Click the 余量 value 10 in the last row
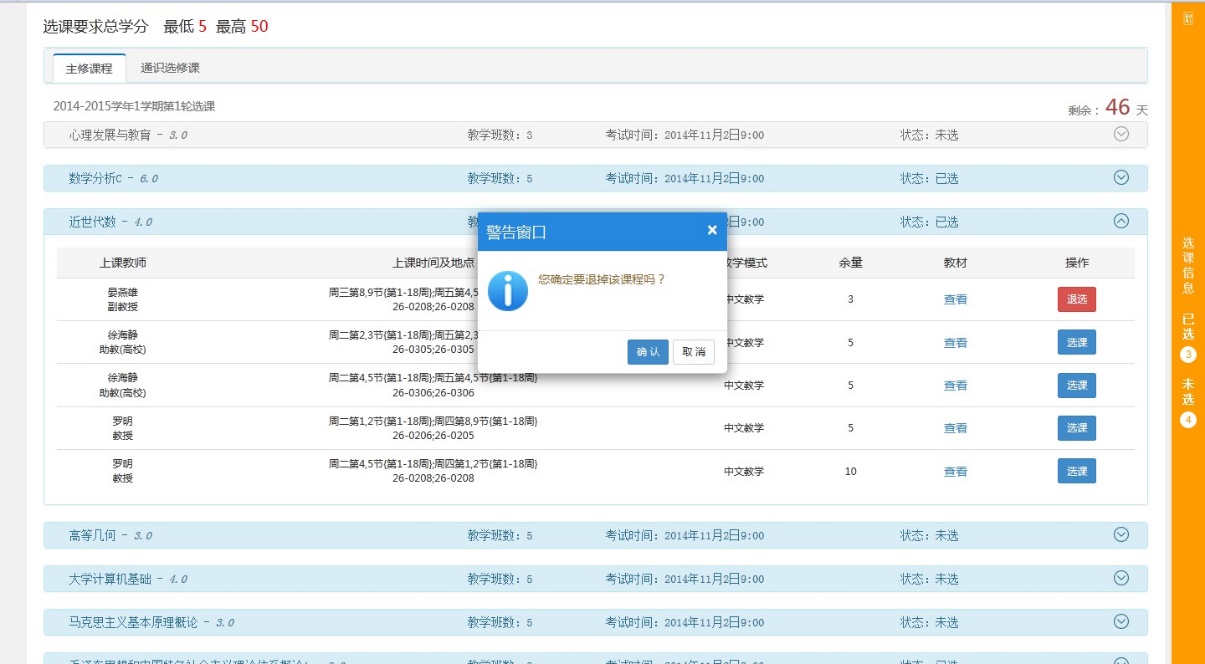The height and width of the screenshot is (664, 1205). (851, 471)
